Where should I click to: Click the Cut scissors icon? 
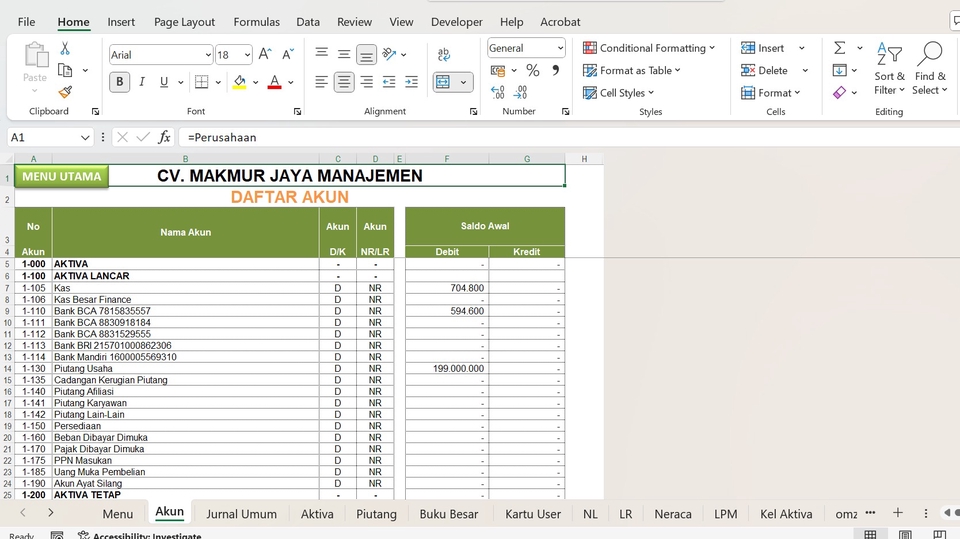65,48
